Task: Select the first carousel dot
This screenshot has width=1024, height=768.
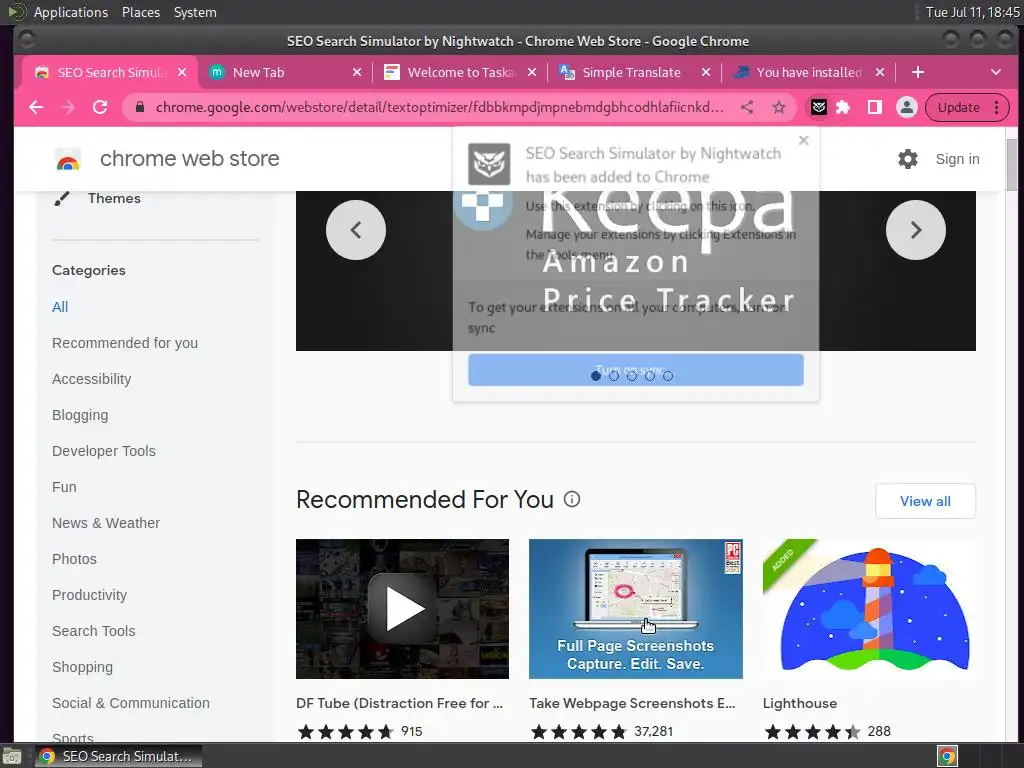Action: tap(596, 376)
